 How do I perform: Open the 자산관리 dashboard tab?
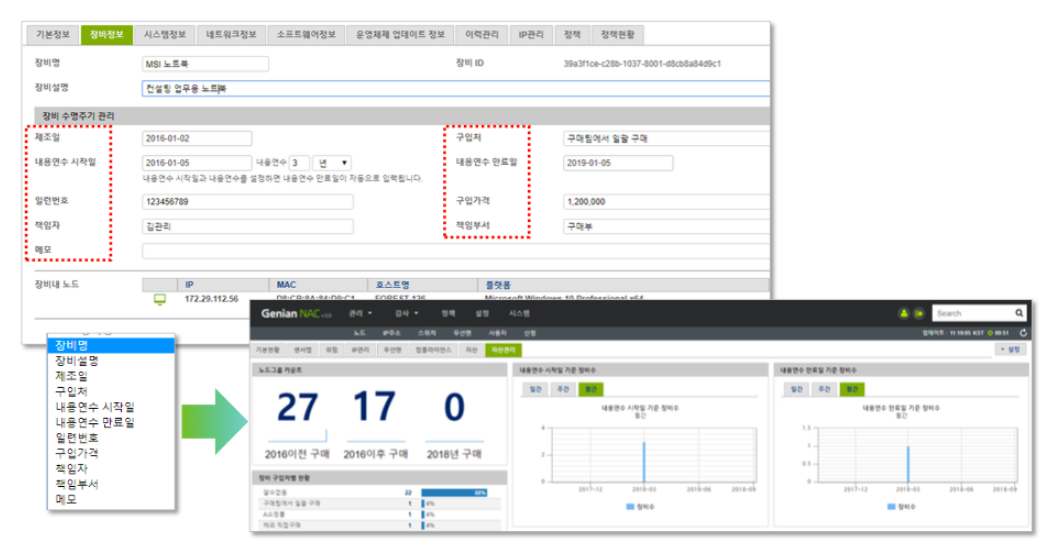click(x=503, y=349)
